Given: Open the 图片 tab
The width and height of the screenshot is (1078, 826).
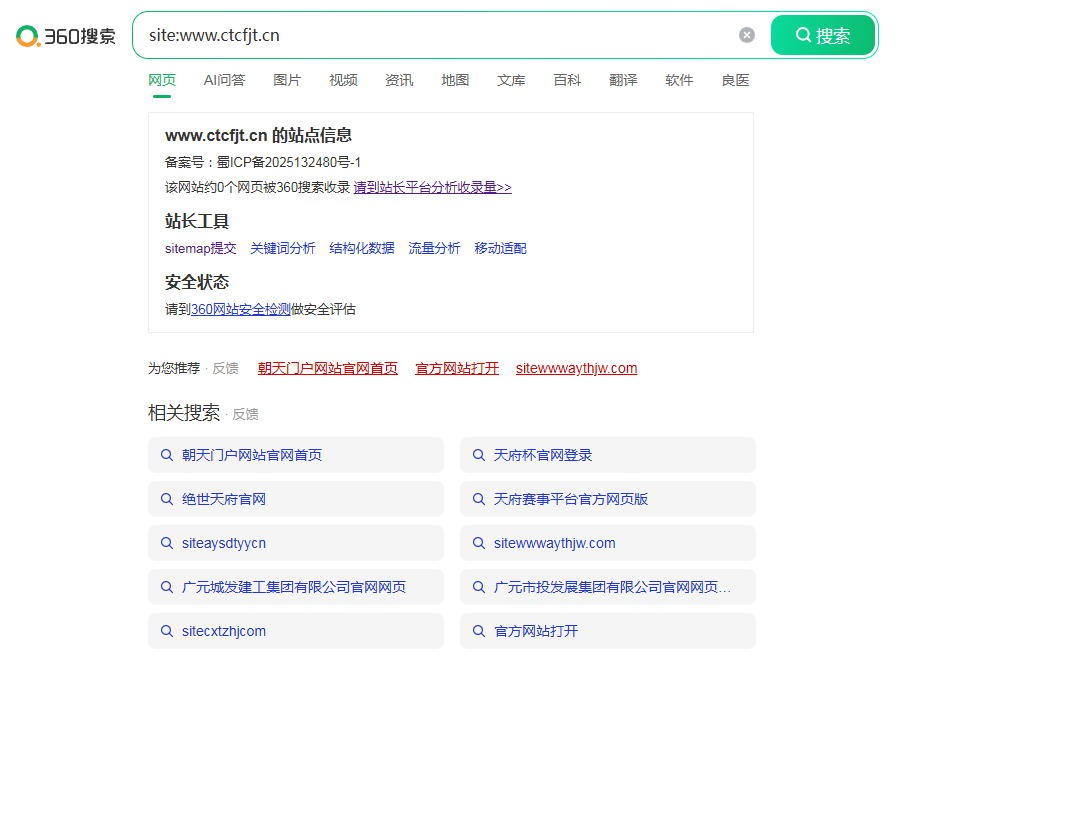Looking at the screenshot, I should 287,80.
